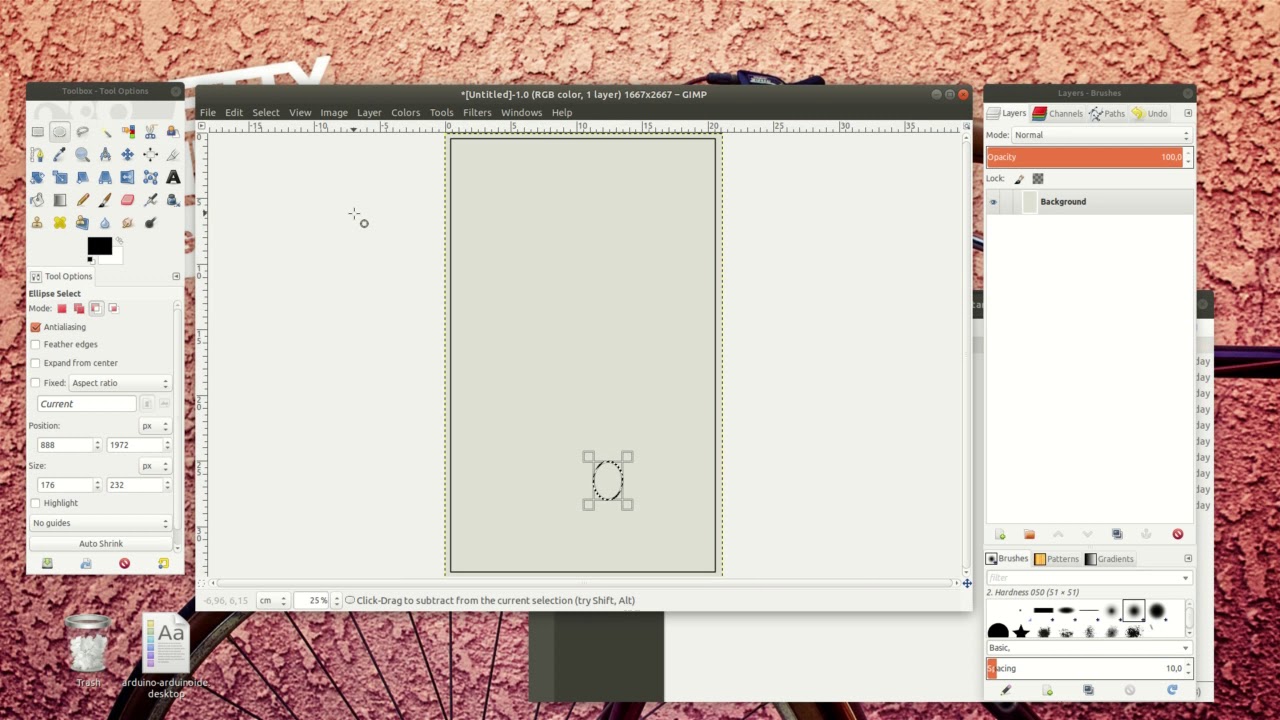Open the Colors menu
The height and width of the screenshot is (720, 1280).
[x=405, y=113]
